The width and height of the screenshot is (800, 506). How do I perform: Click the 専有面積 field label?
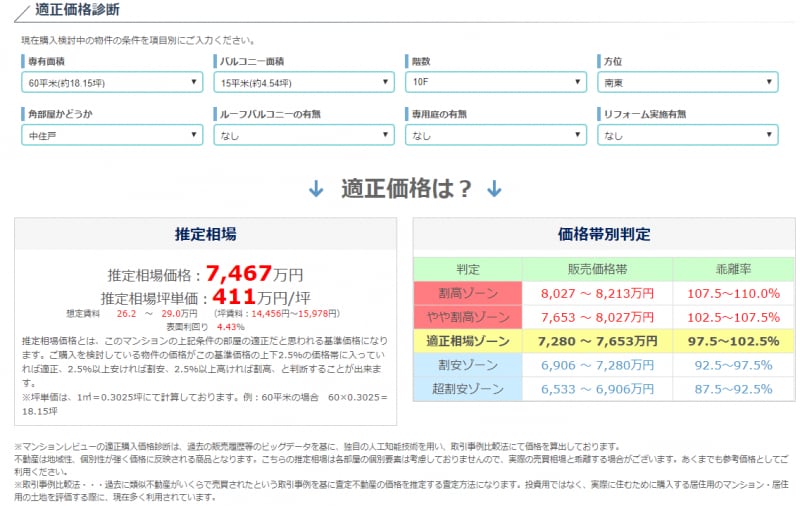46,61
